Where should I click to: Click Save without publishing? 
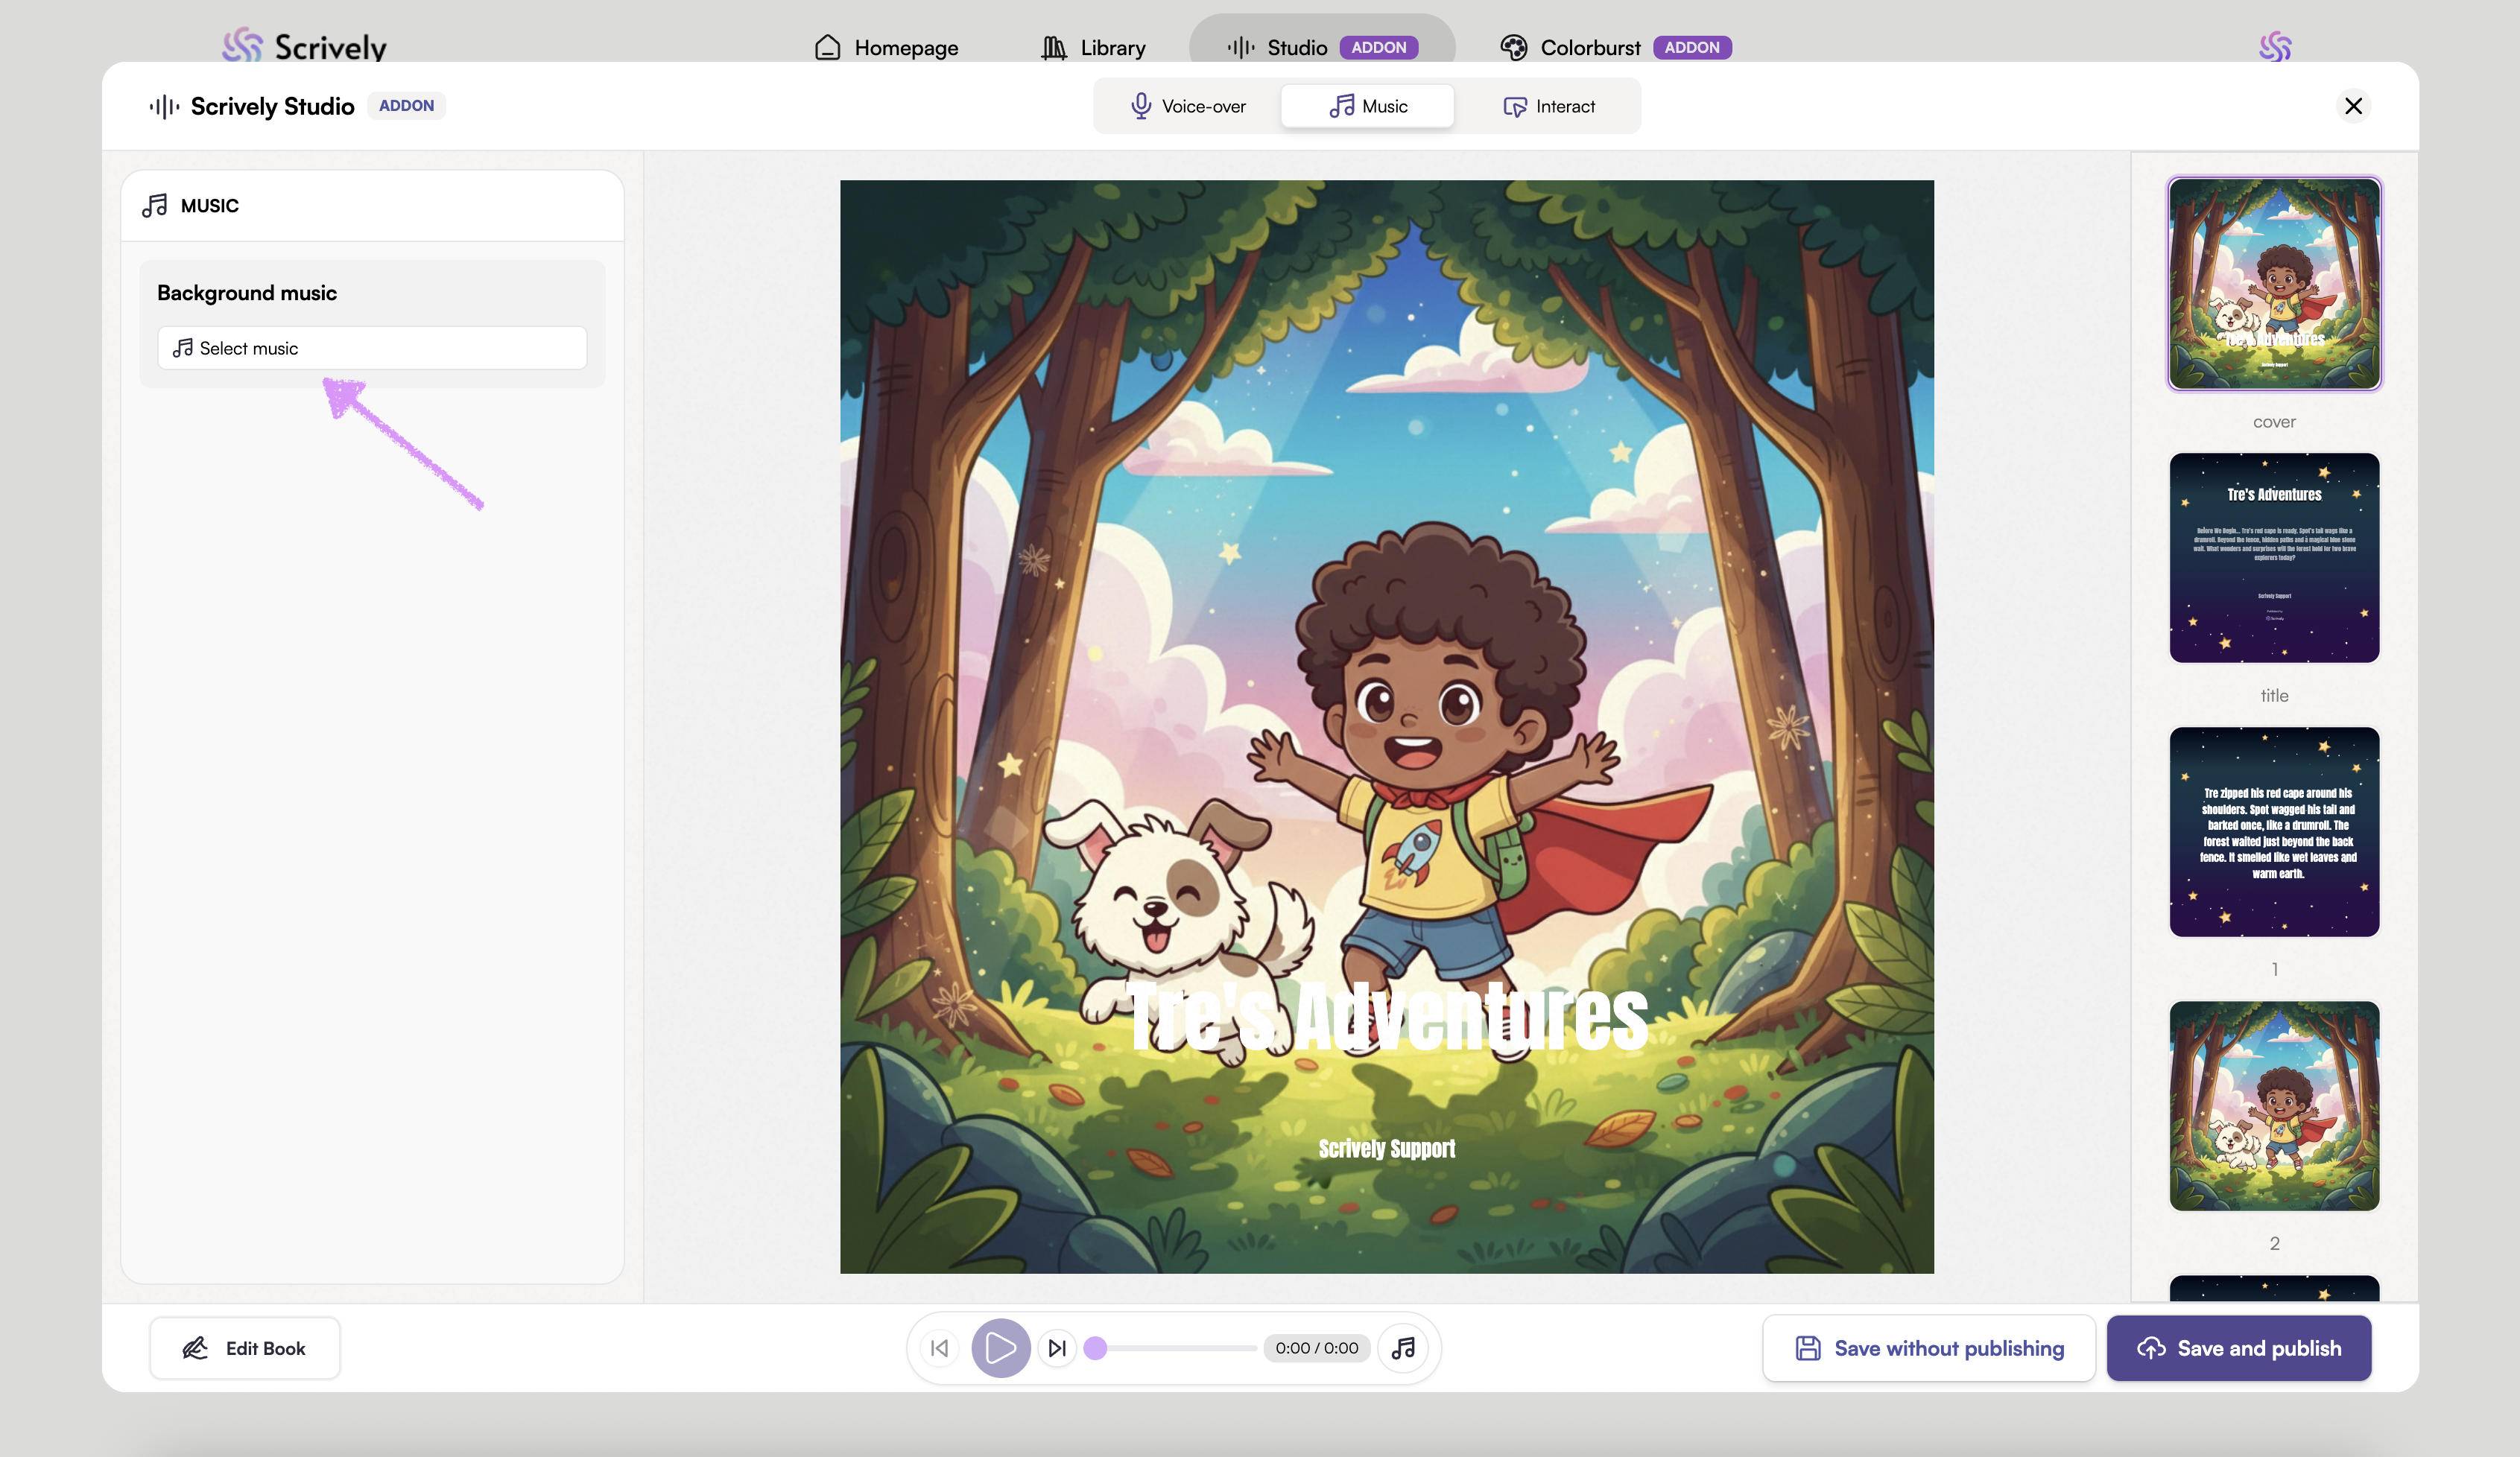pos(1929,1348)
